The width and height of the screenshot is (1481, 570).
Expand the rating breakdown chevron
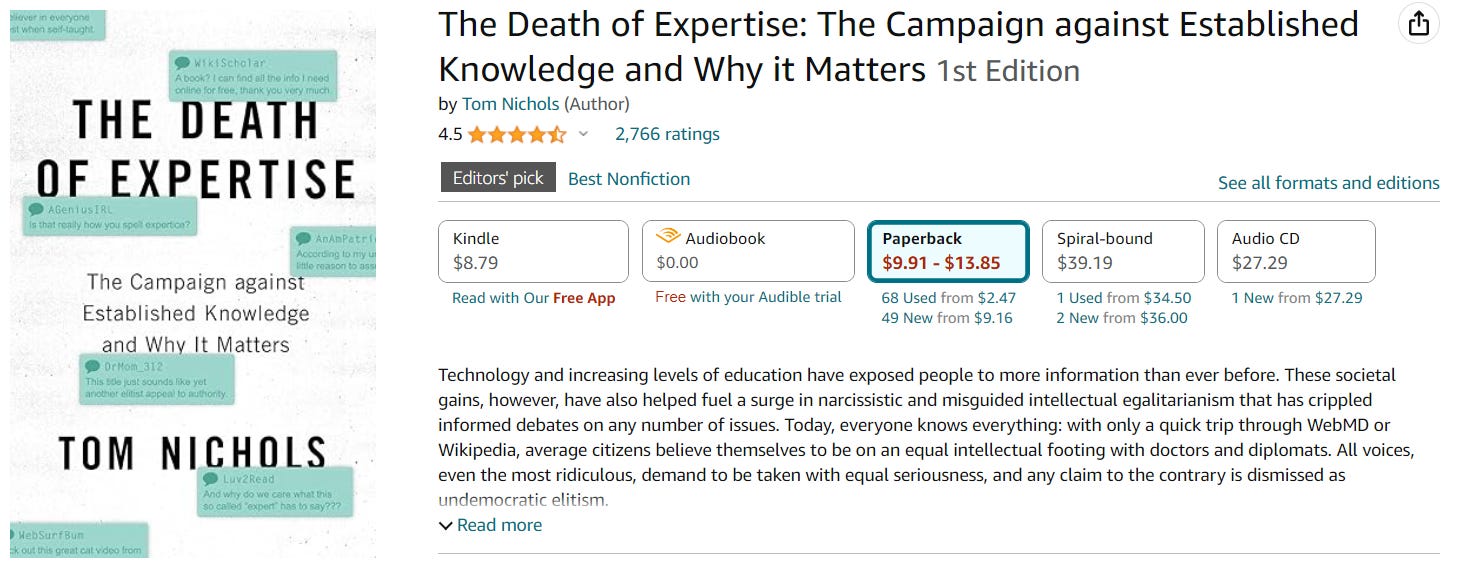pos(584,134)
